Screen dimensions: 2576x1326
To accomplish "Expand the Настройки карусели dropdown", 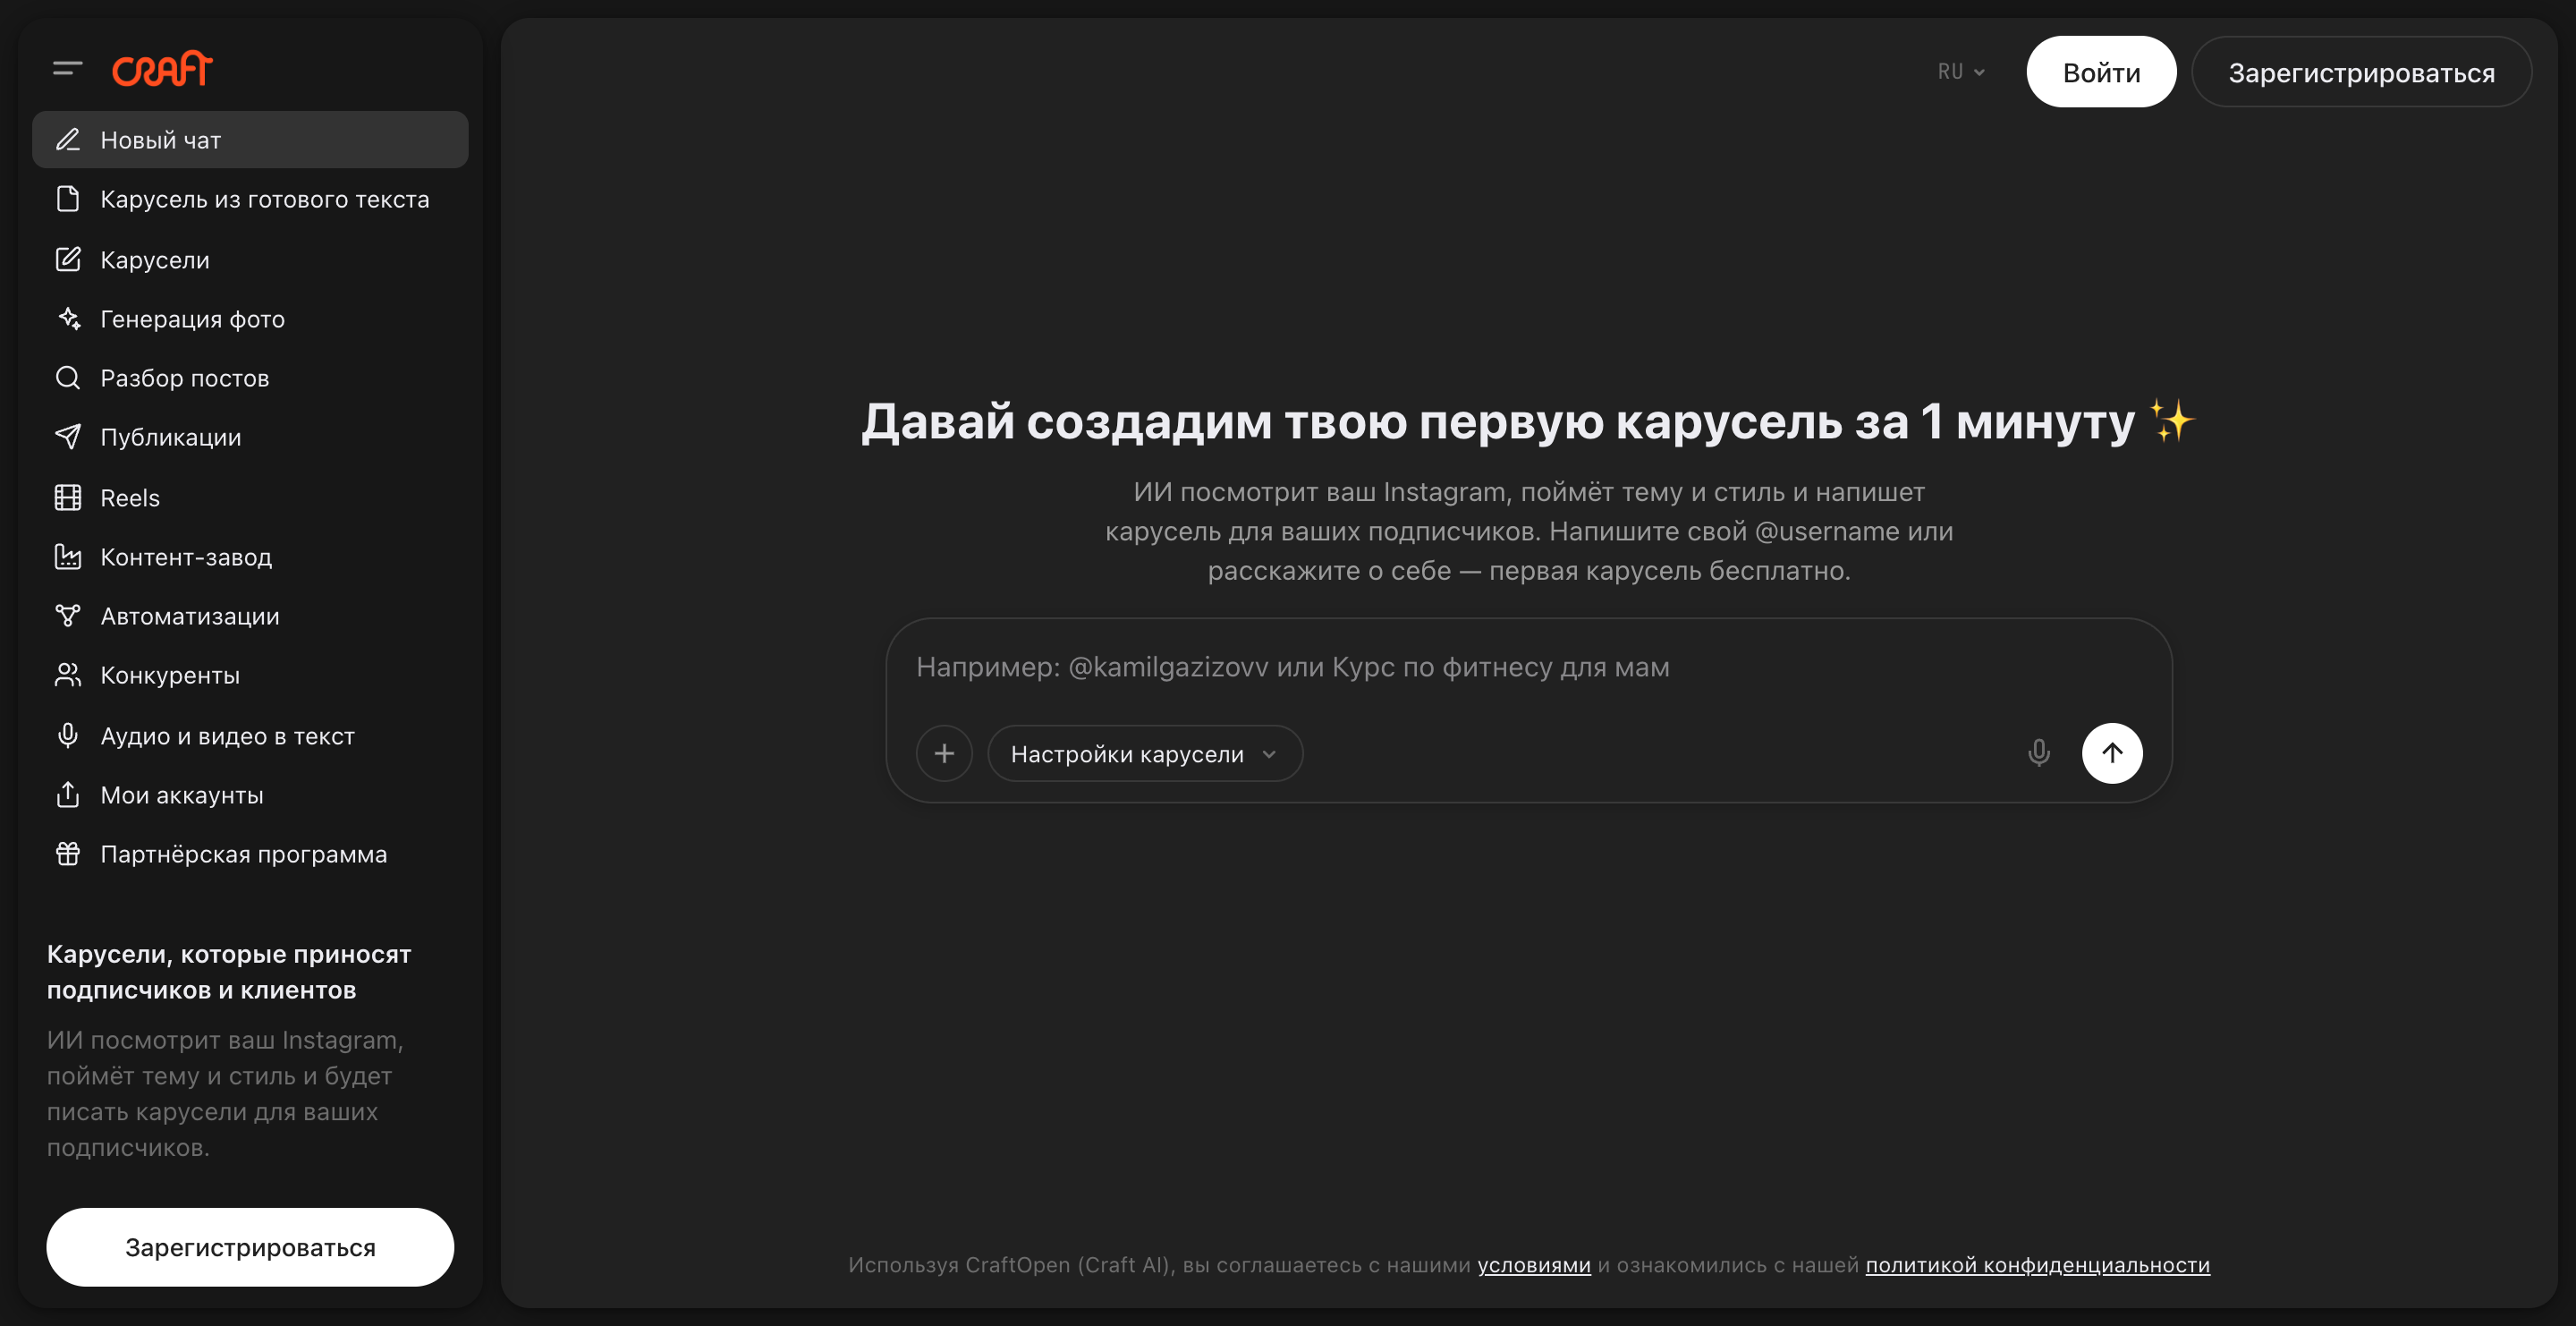I will [x=1145, y=753].
